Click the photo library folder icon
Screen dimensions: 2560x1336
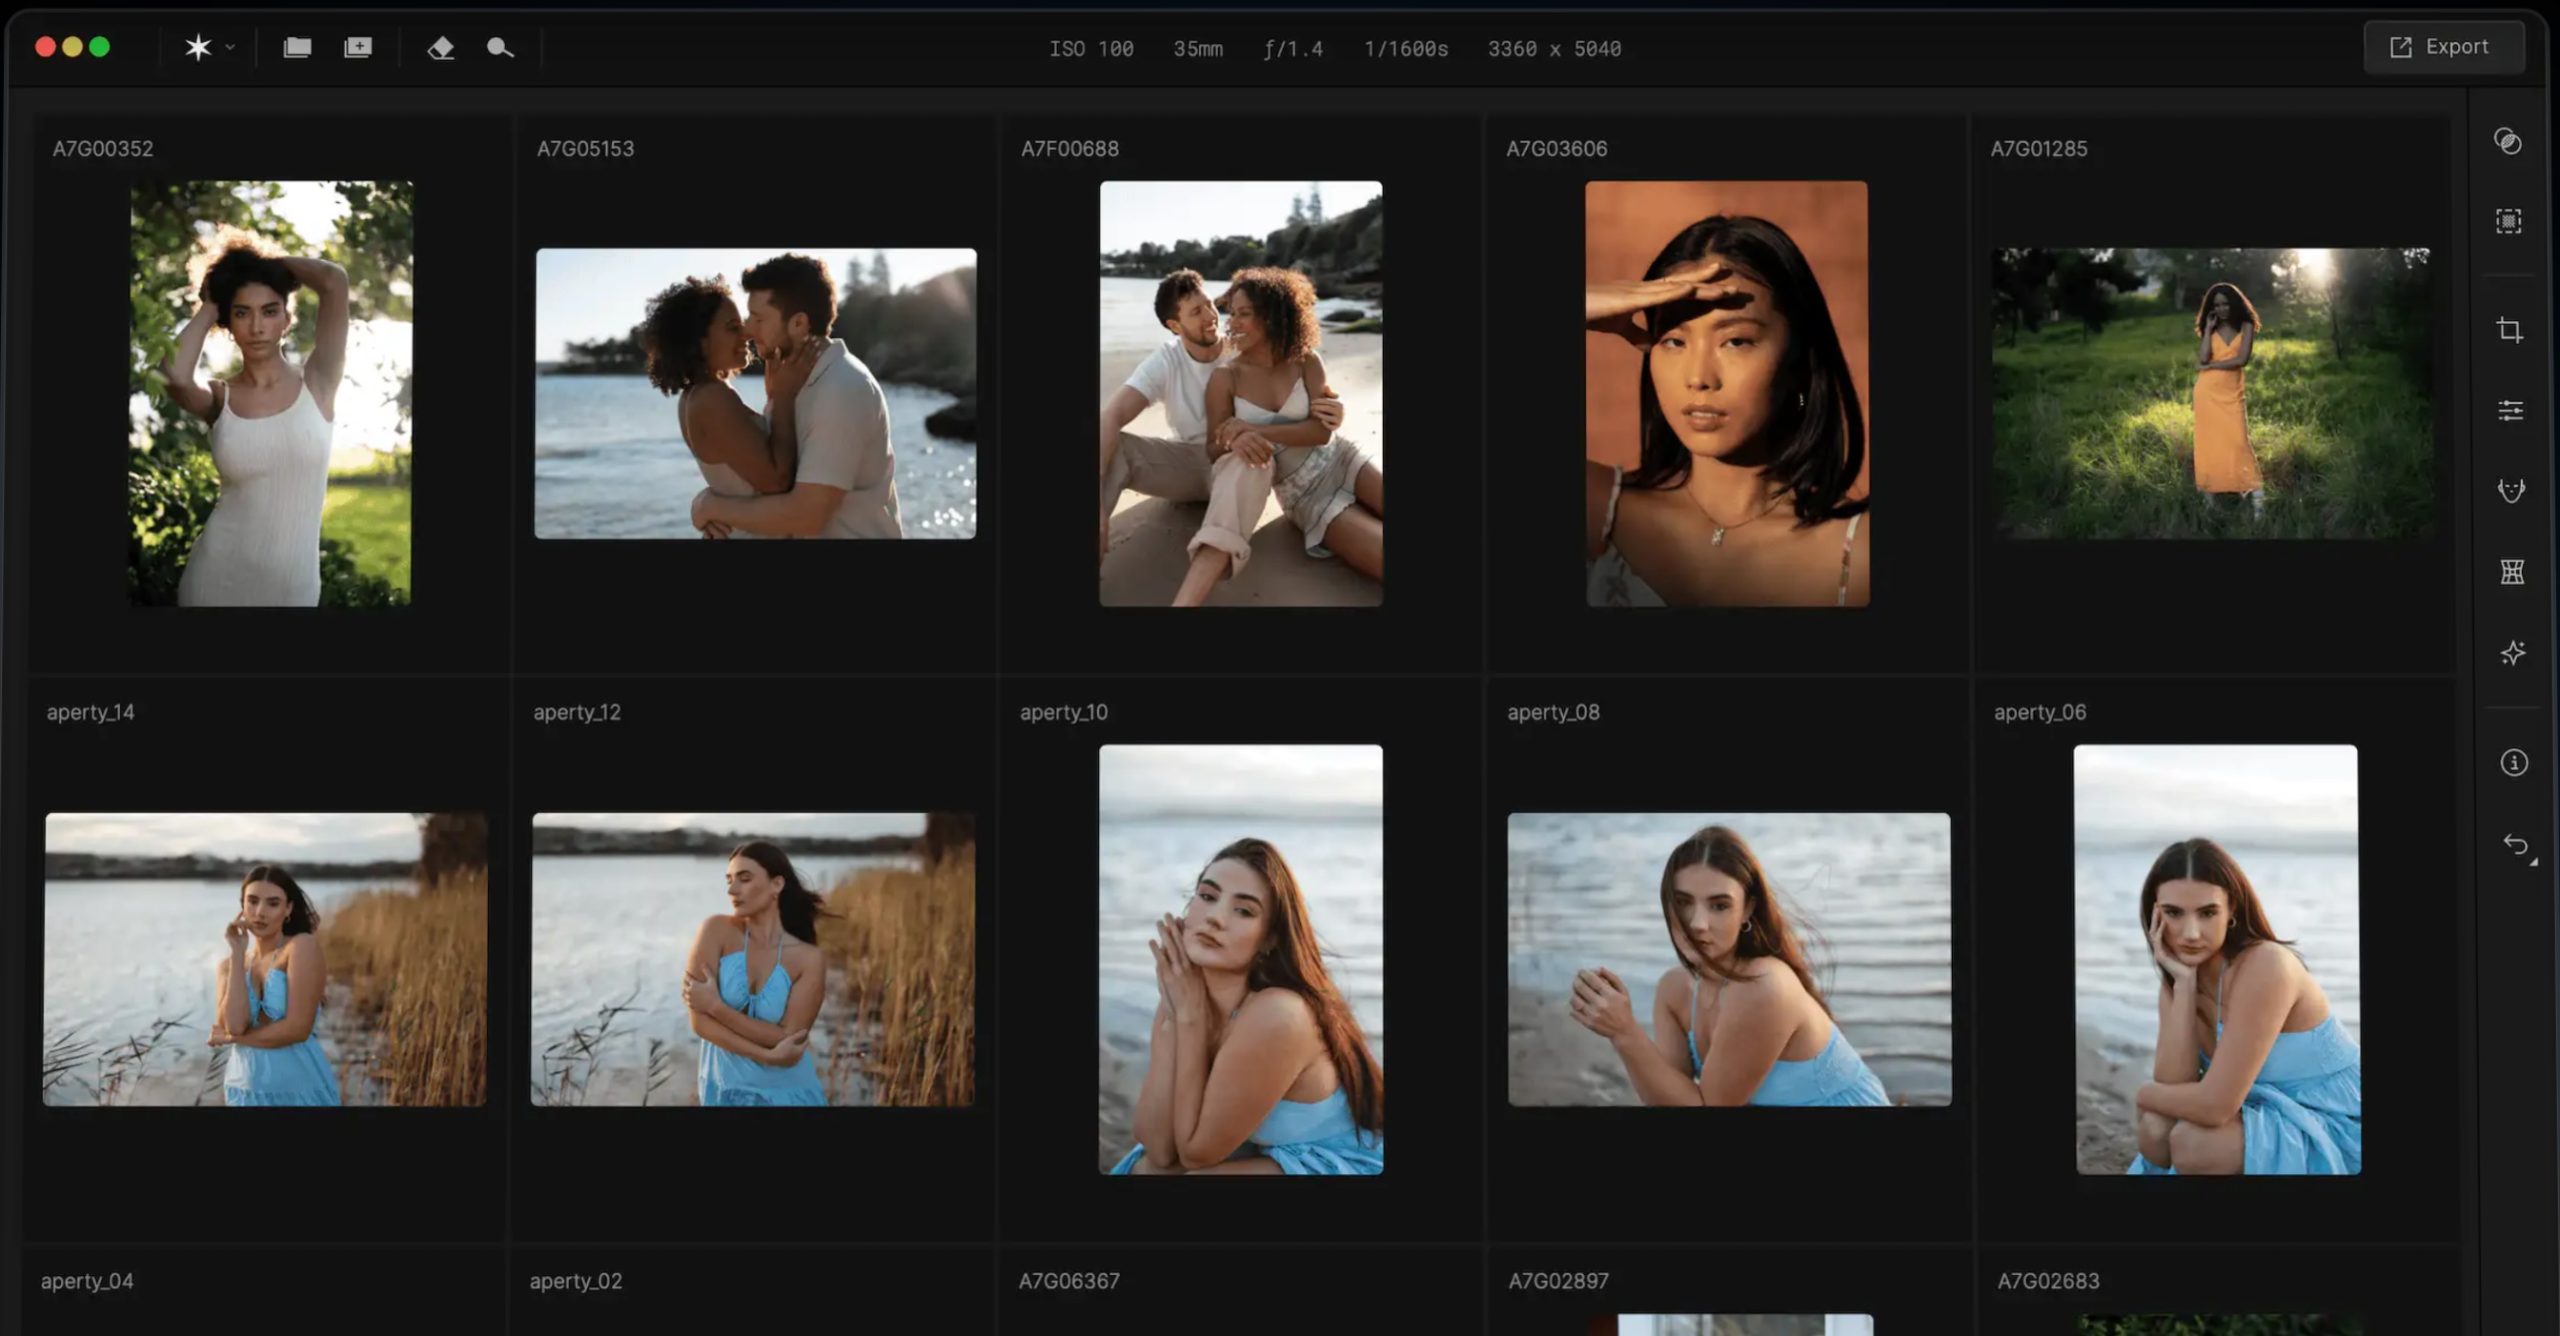(297, 47)
